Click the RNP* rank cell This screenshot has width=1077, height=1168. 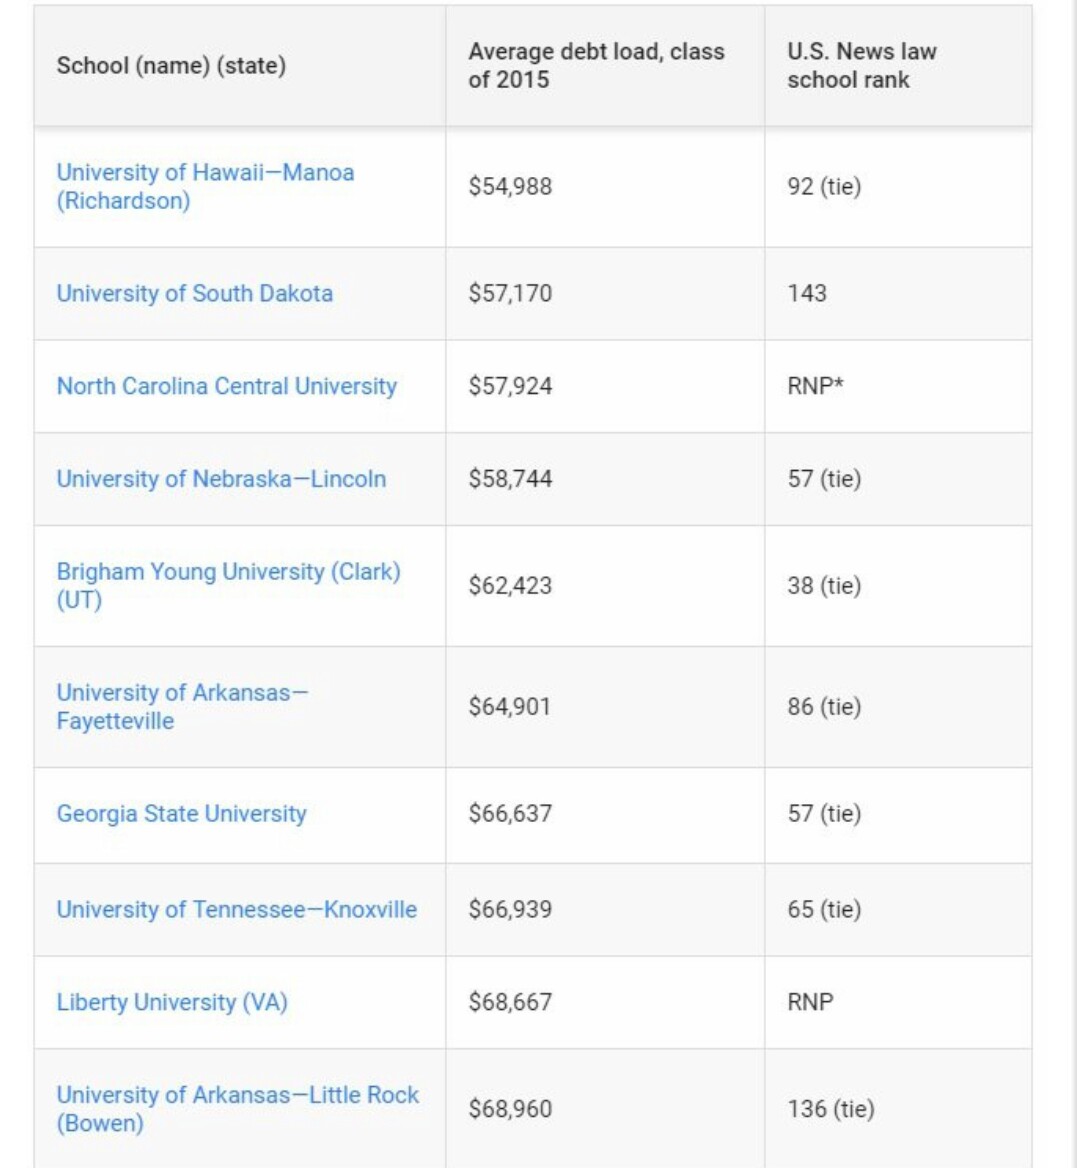point(815,386)
